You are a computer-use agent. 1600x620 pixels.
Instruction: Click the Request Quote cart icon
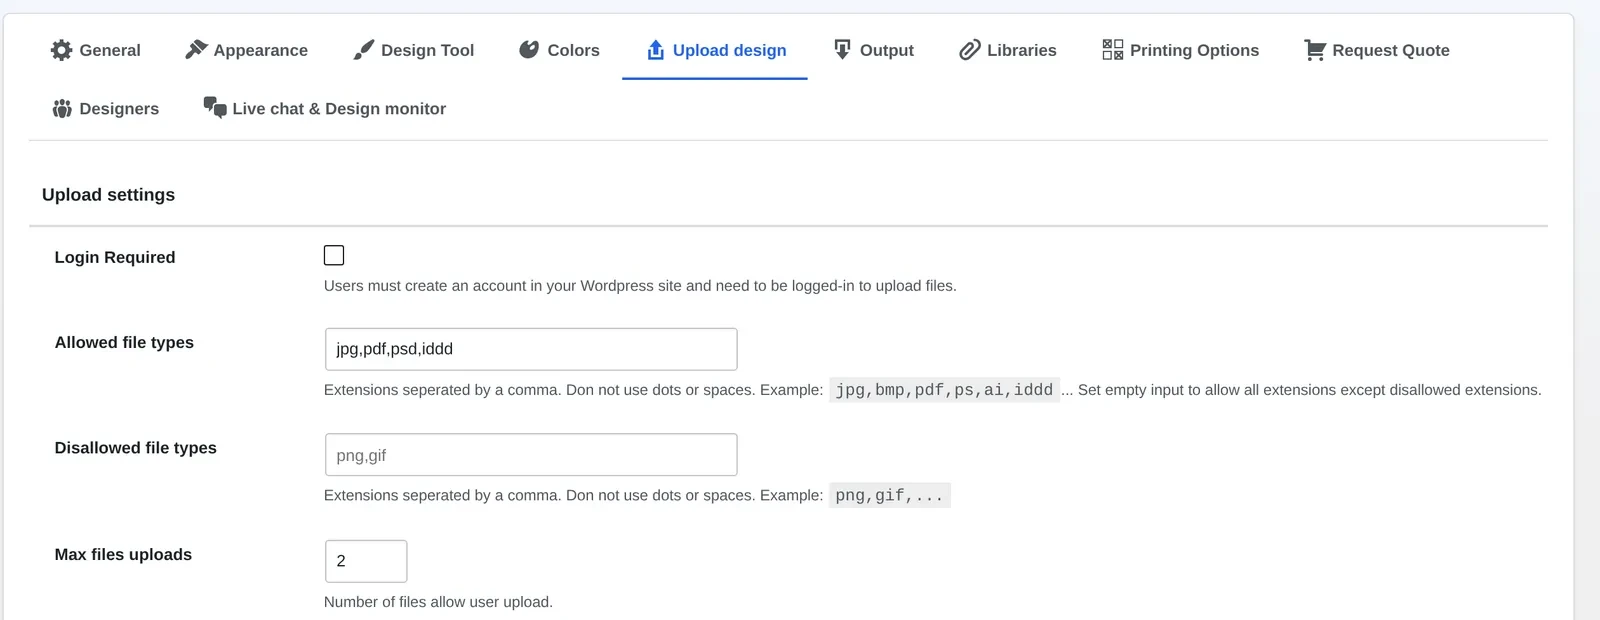pos(1315,50)
